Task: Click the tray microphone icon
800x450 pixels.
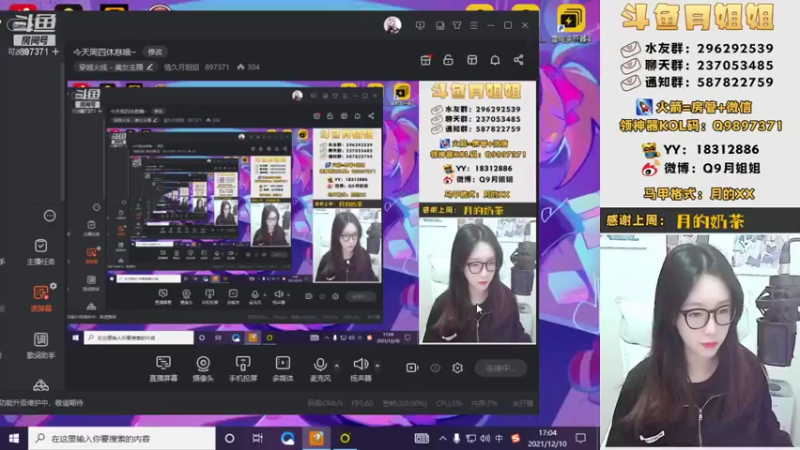Action: click(456, 438)
